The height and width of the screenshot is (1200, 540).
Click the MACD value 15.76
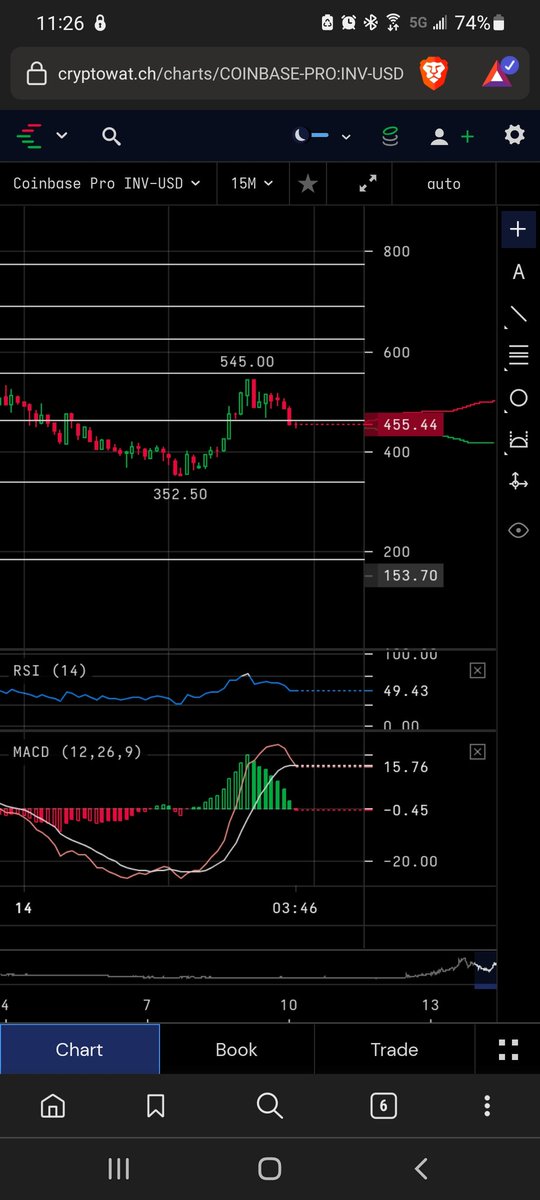406,767
